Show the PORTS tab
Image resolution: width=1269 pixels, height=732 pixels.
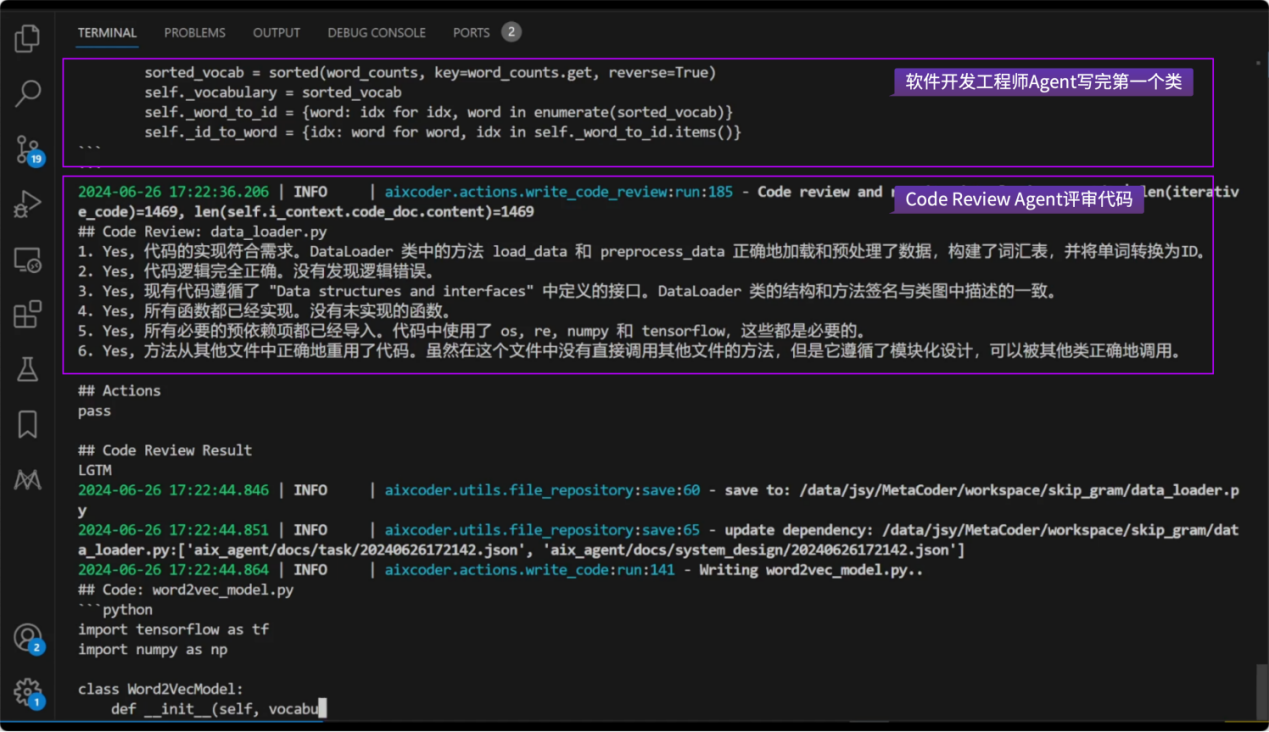471,33
